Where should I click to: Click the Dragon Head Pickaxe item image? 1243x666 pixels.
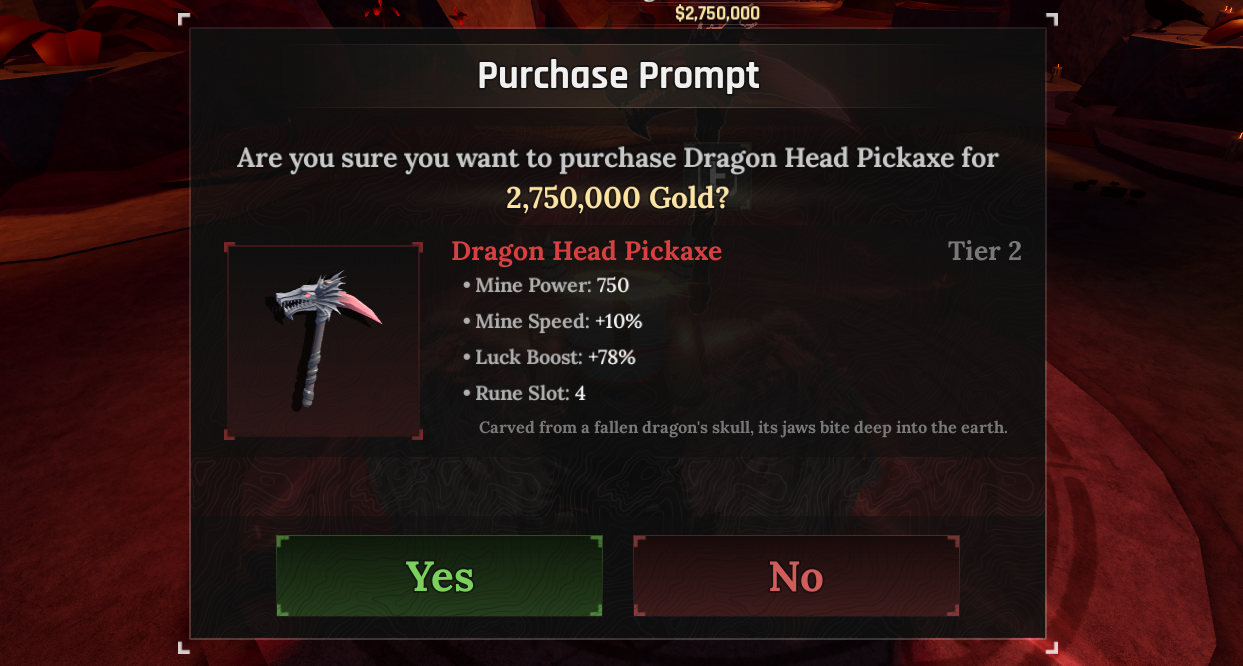point(324,340)
